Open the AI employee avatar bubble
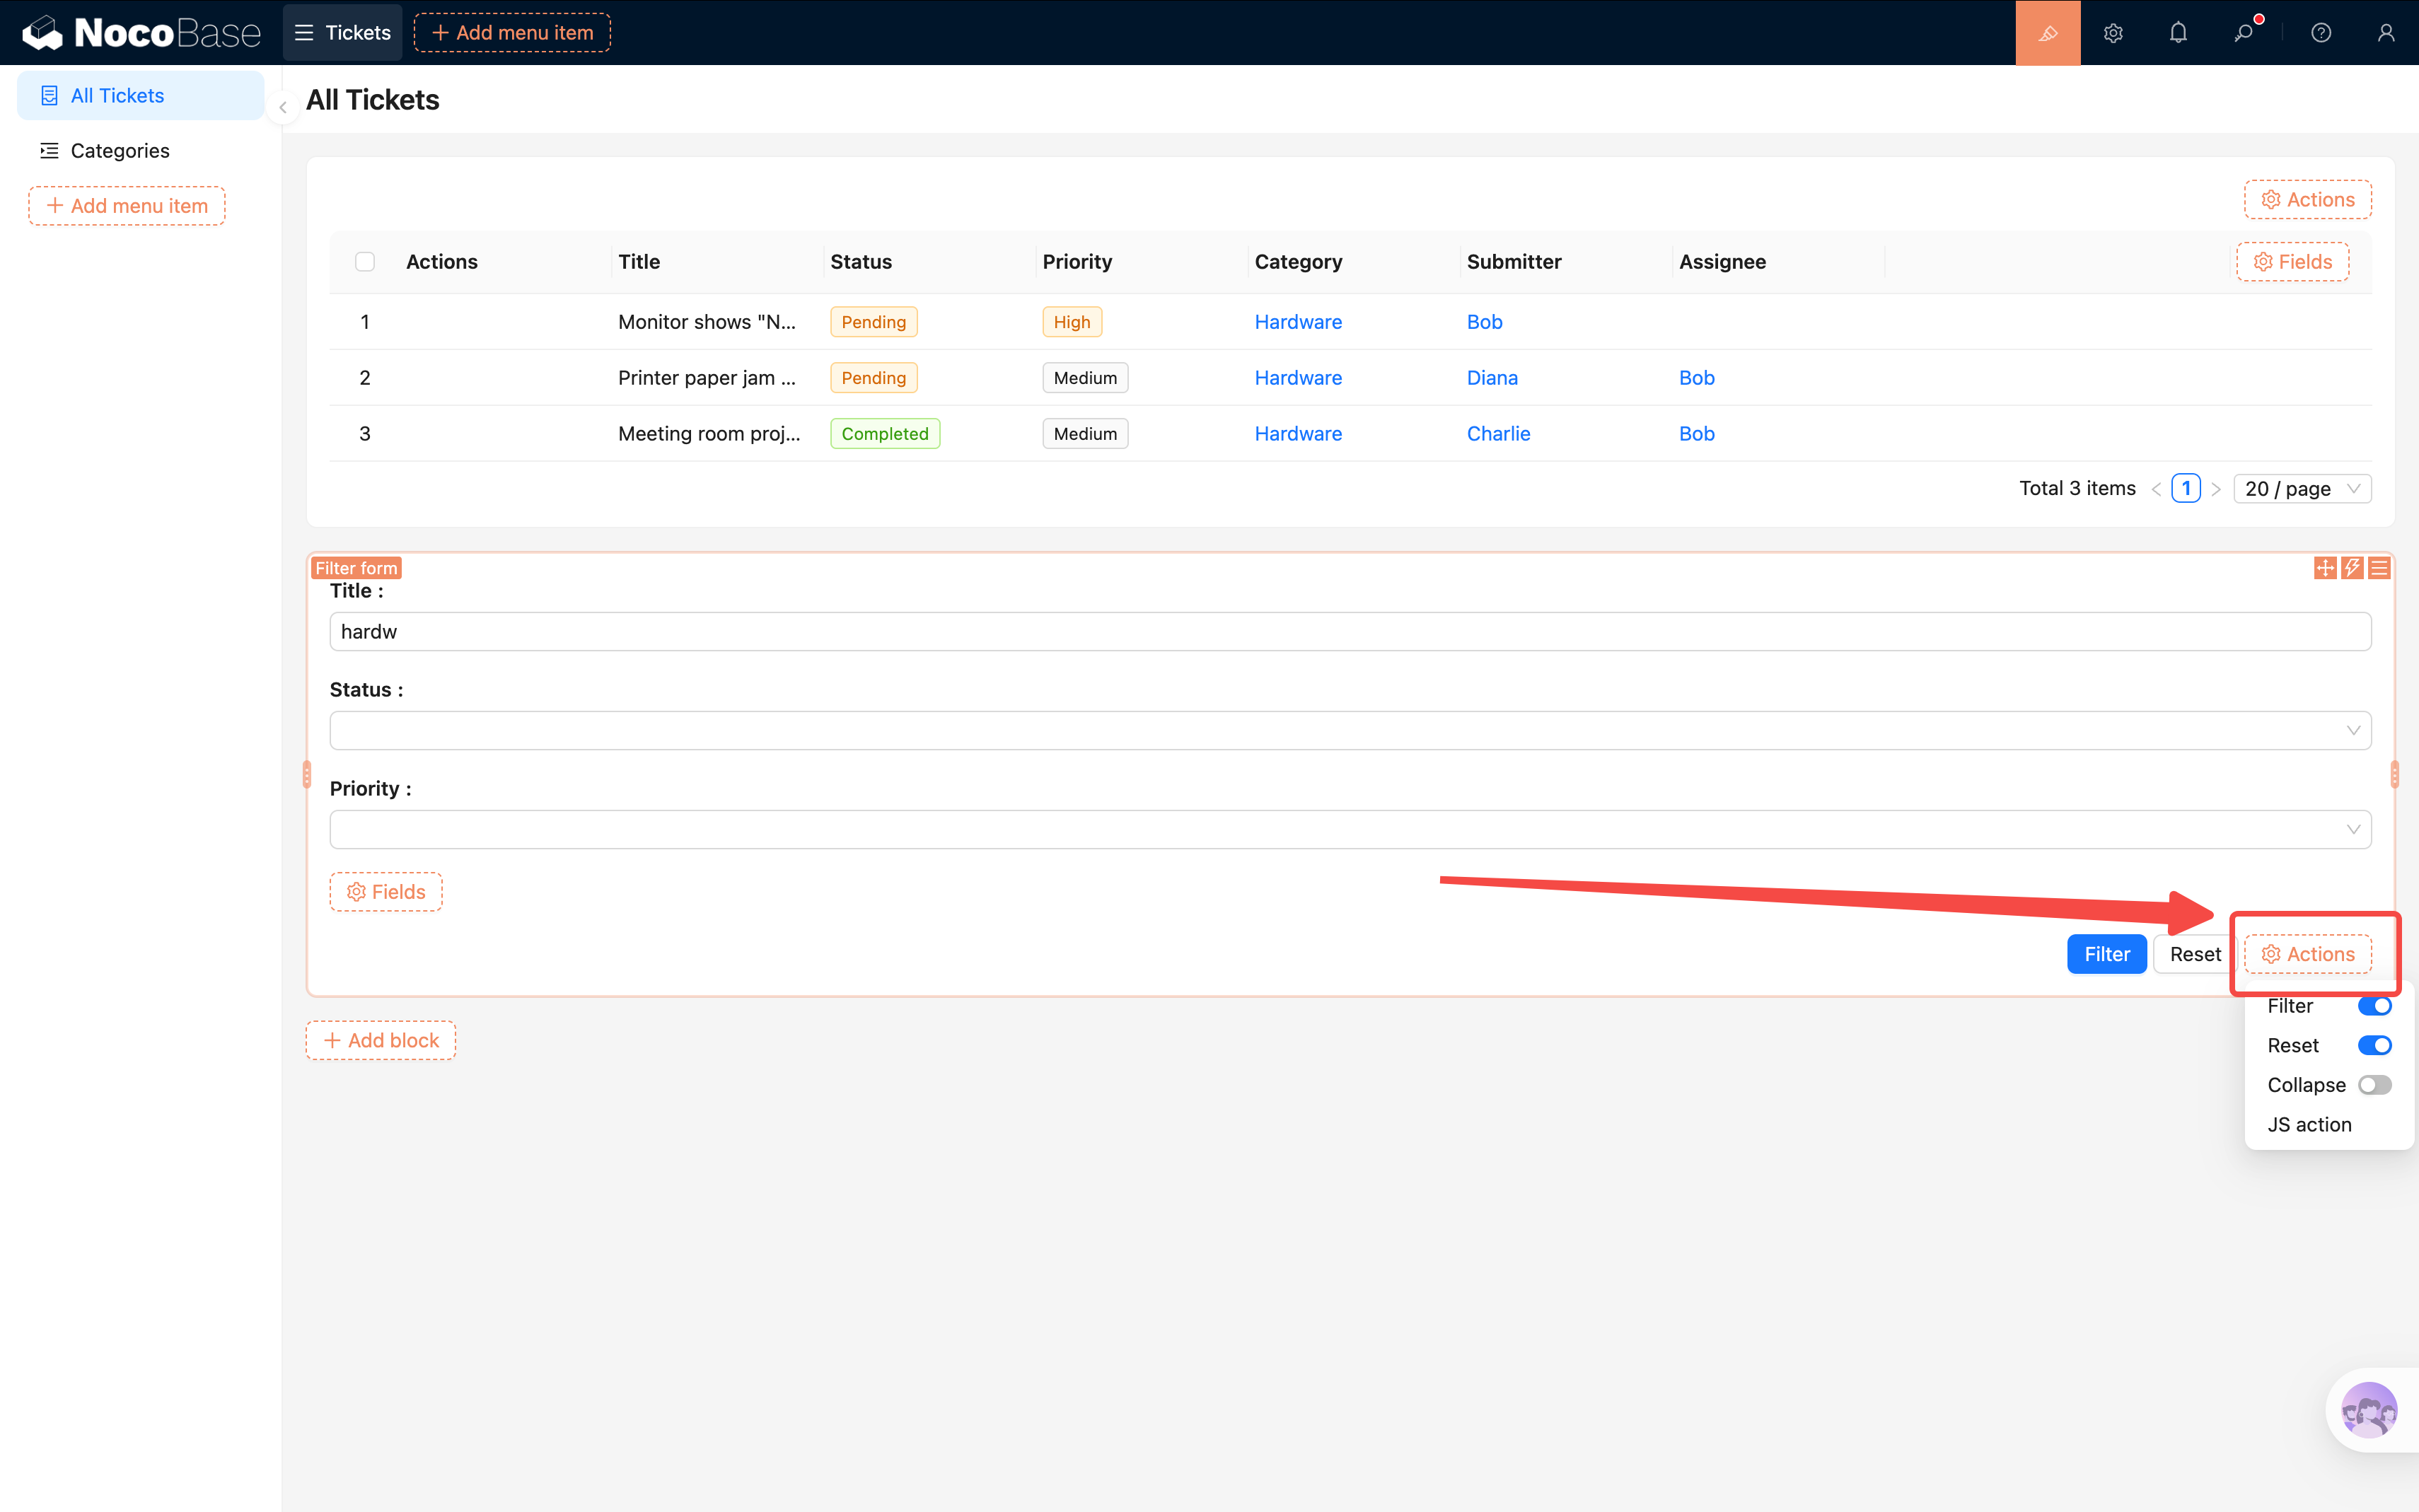Image resolution: width=2419 pixels, height=1512 pixels. (x=2368, y=1410)
